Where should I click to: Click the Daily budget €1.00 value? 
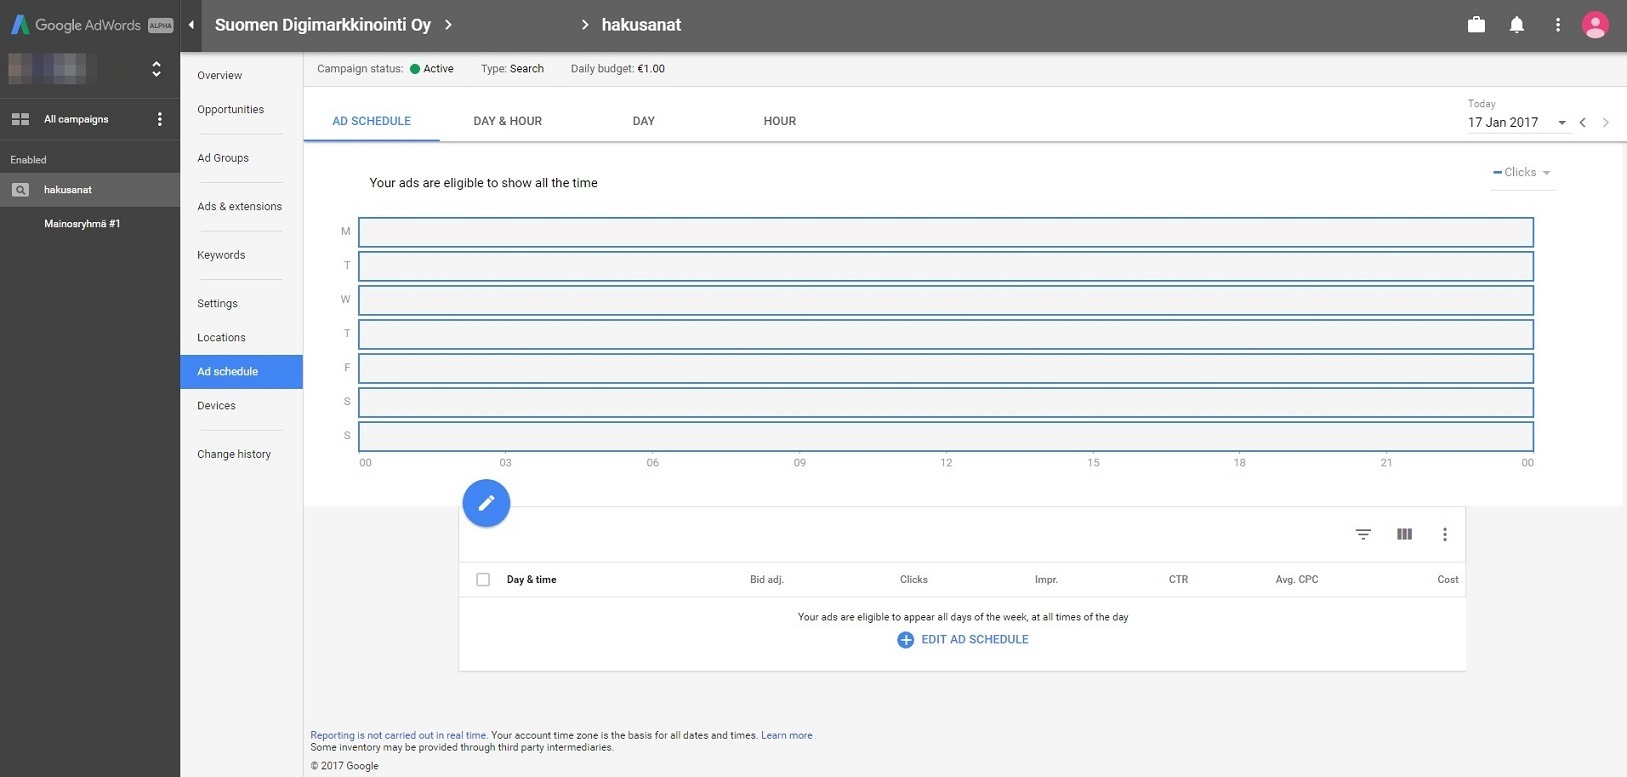click(x=651, y=69)
